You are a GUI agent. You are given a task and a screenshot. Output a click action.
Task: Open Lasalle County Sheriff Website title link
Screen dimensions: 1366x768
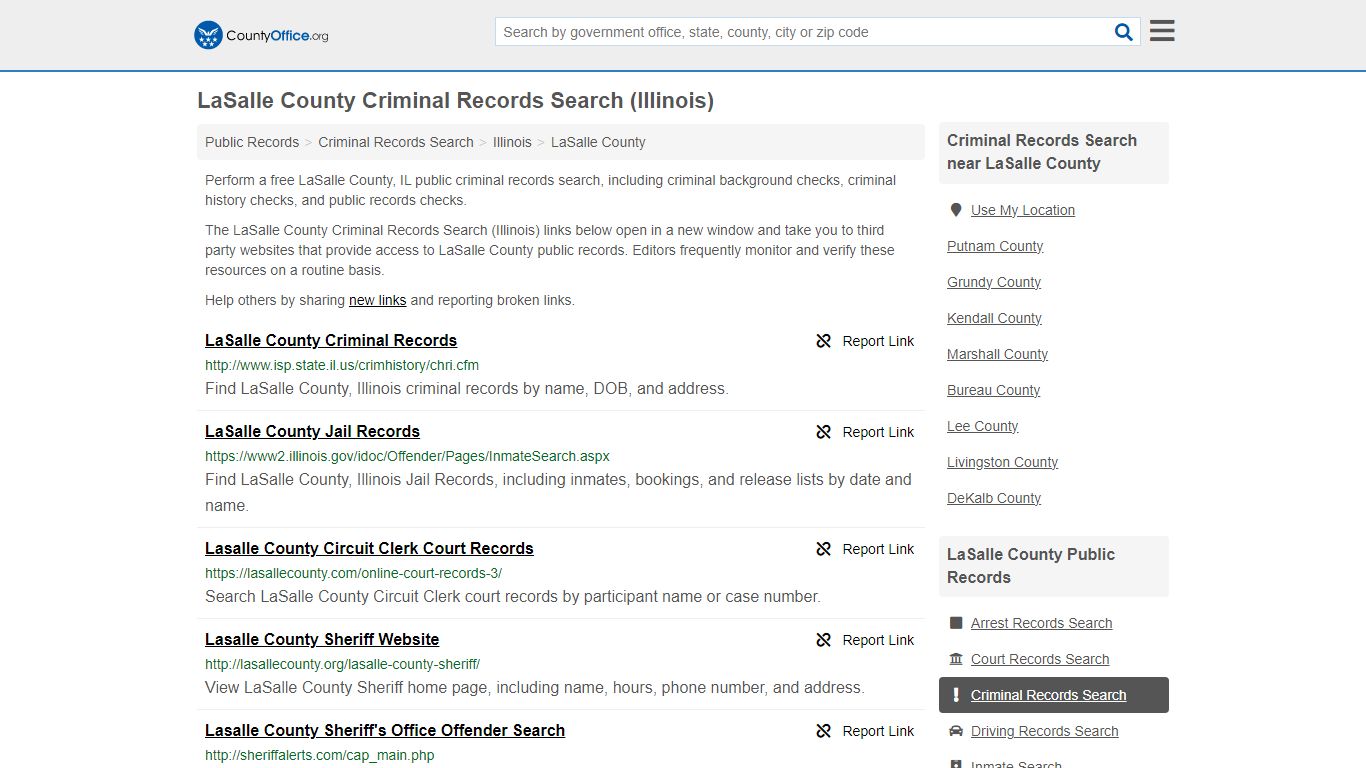pos(322,639)
